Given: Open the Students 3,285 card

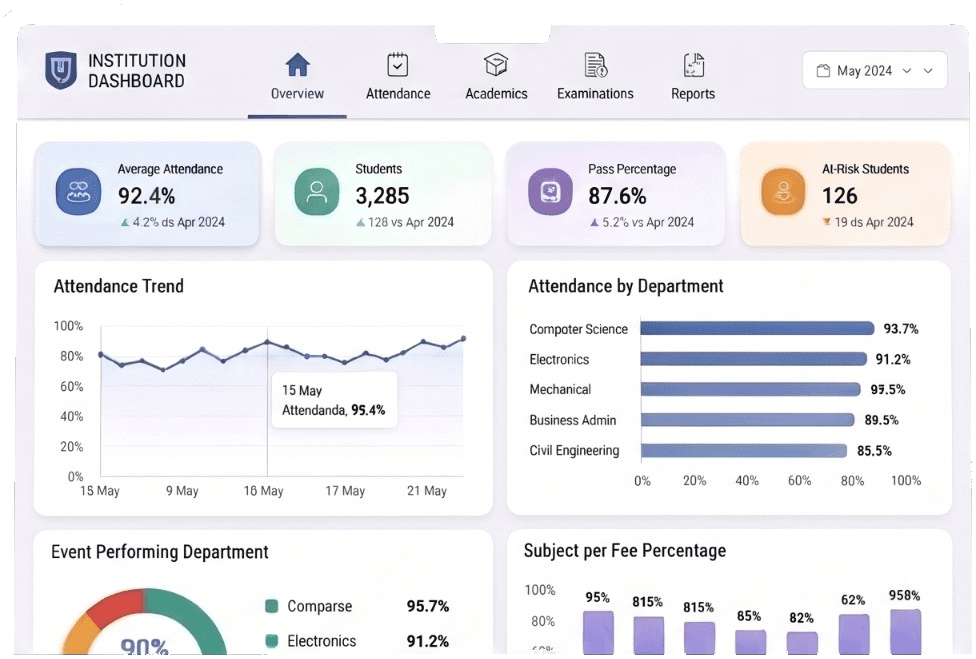Looking at the screenshot, I should 383,194.
